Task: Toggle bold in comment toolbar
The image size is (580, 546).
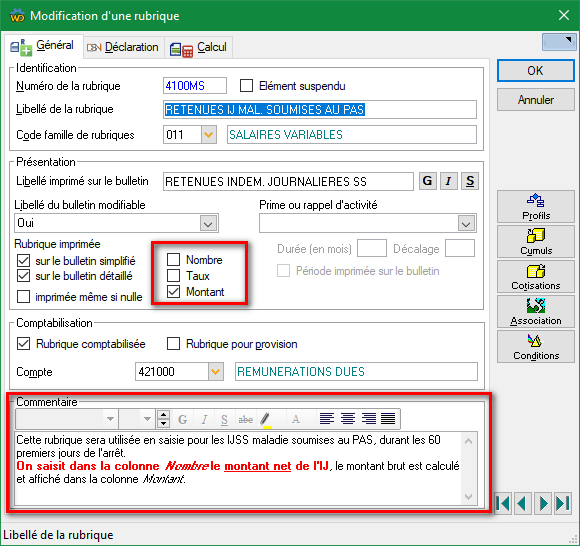Action: [182, 419]
